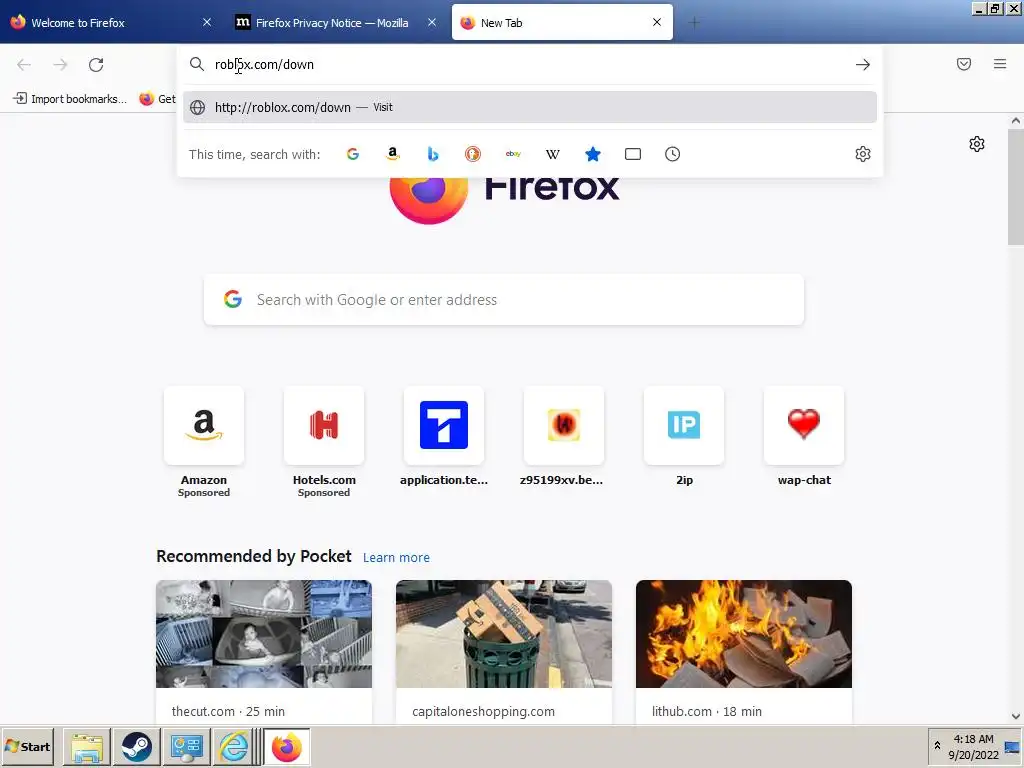
Task: Open Internet Explorer from taskbar
Action: click(233, 747)
